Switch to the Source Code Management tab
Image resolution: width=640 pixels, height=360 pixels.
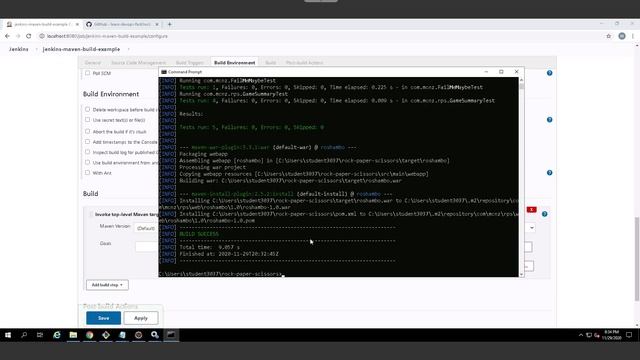click(138, 62)
